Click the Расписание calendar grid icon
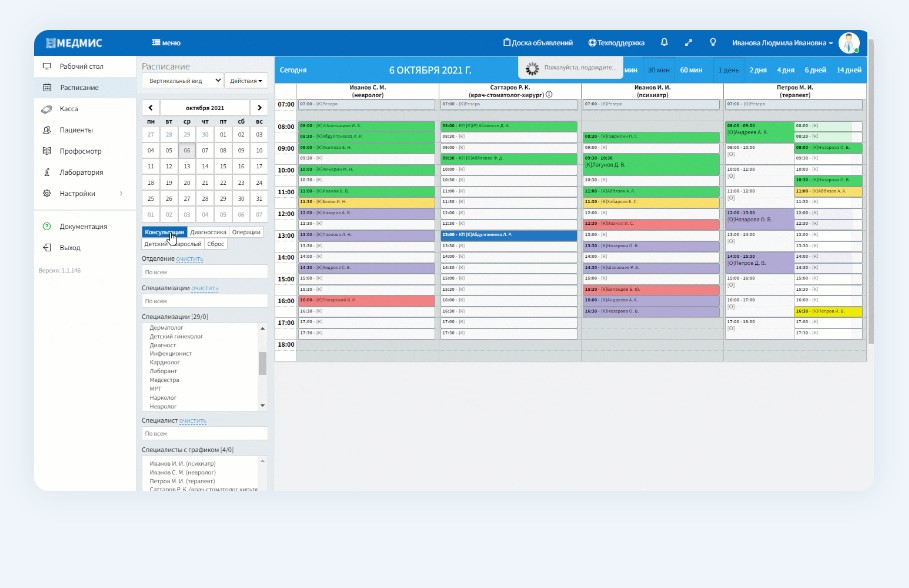The height and width of the screenshot is (588, 909). coord(47,88)
